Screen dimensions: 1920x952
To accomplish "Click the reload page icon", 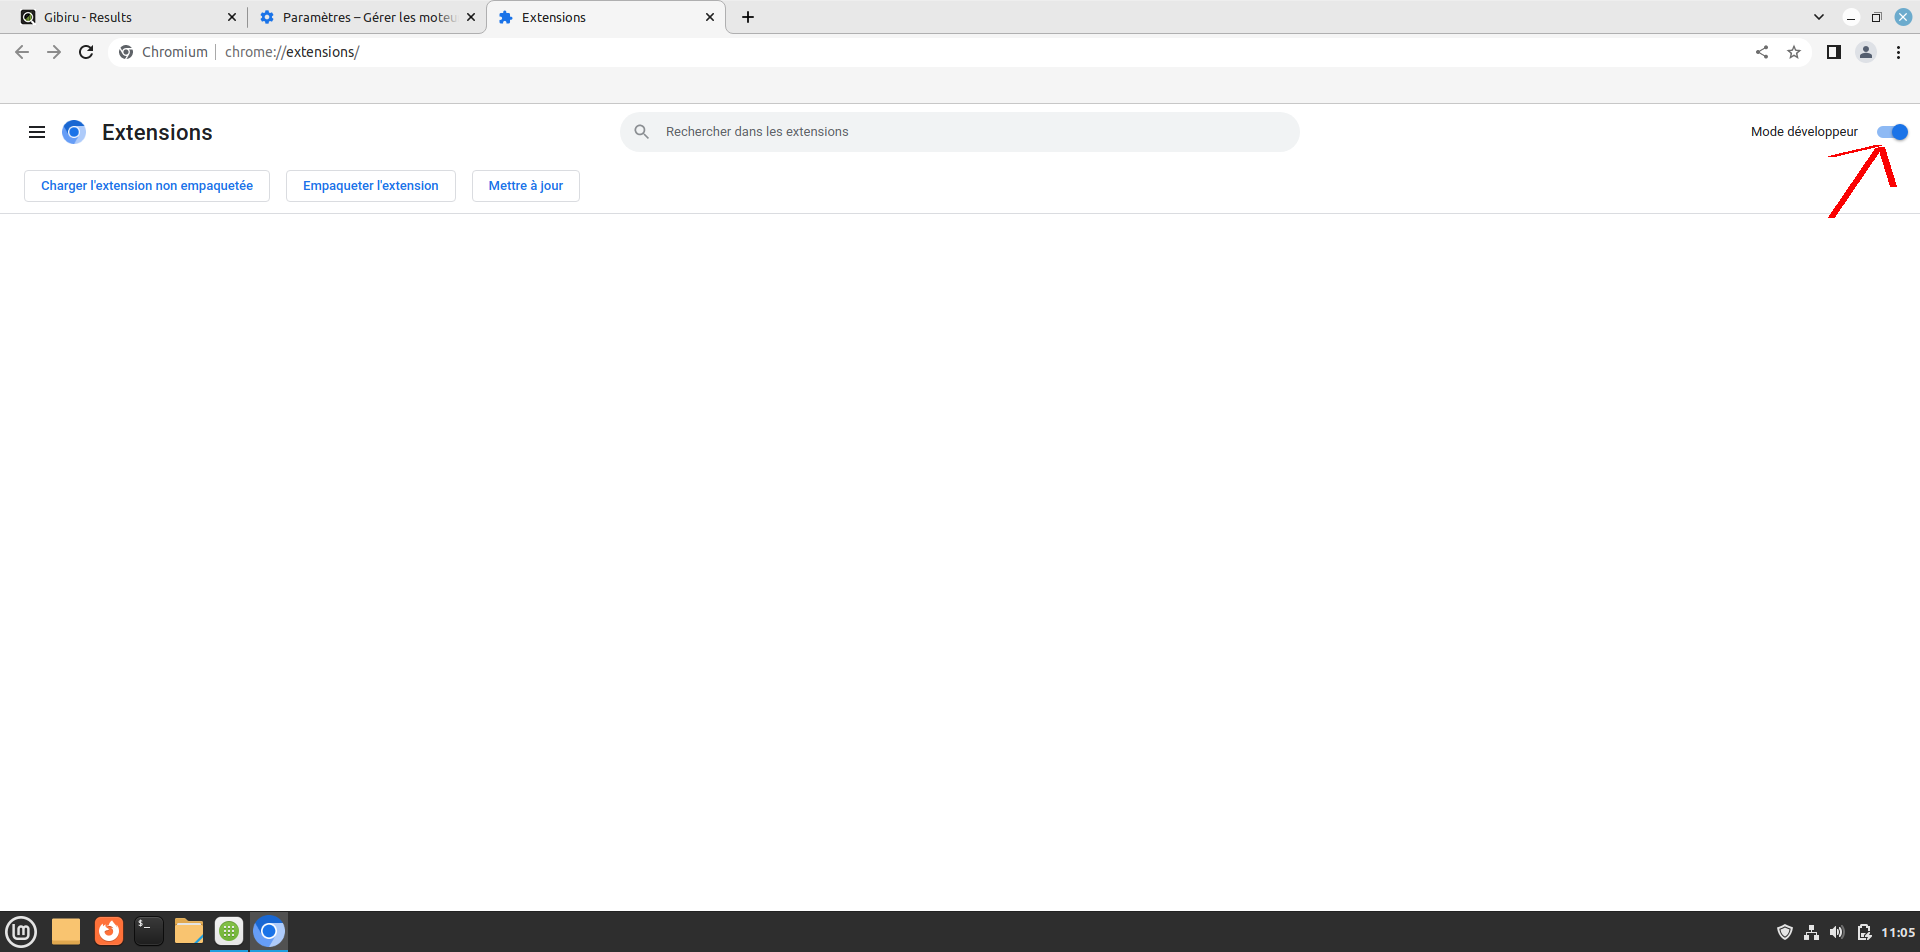I will (86, 52).
